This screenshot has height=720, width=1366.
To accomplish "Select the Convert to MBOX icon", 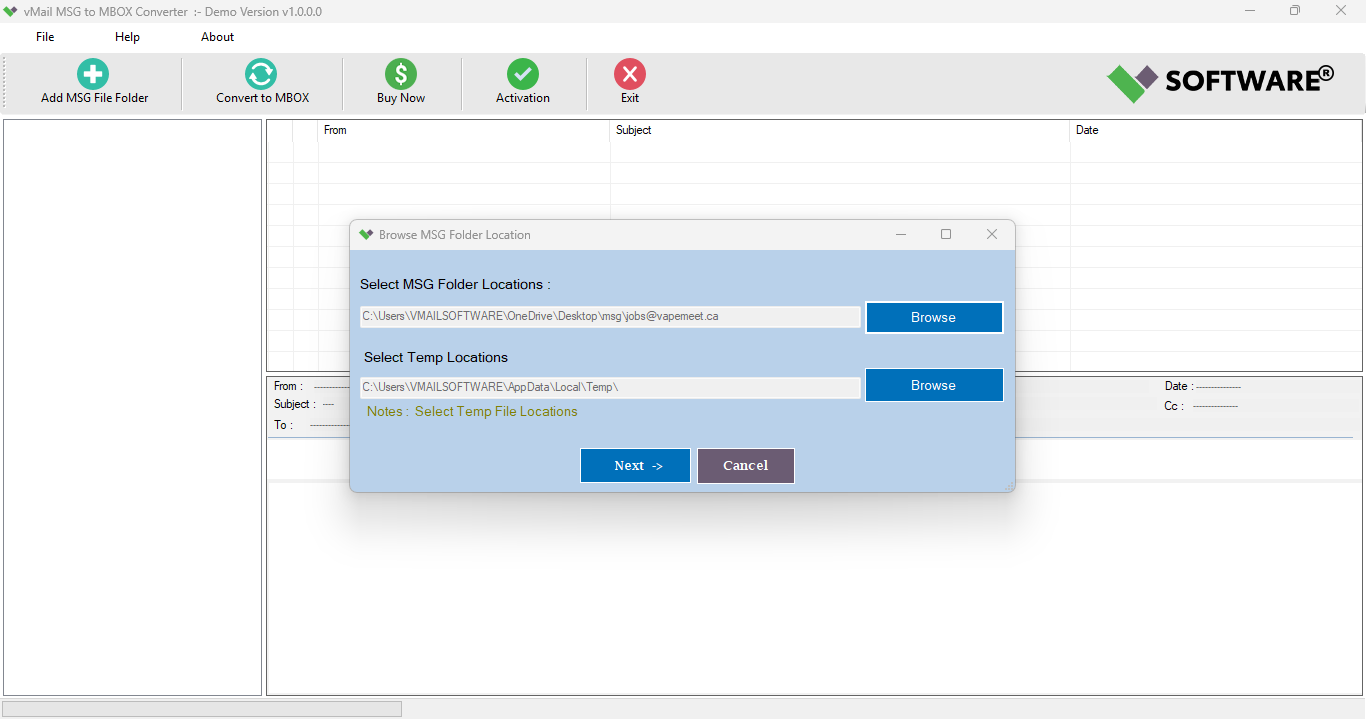I will [260, 74].
